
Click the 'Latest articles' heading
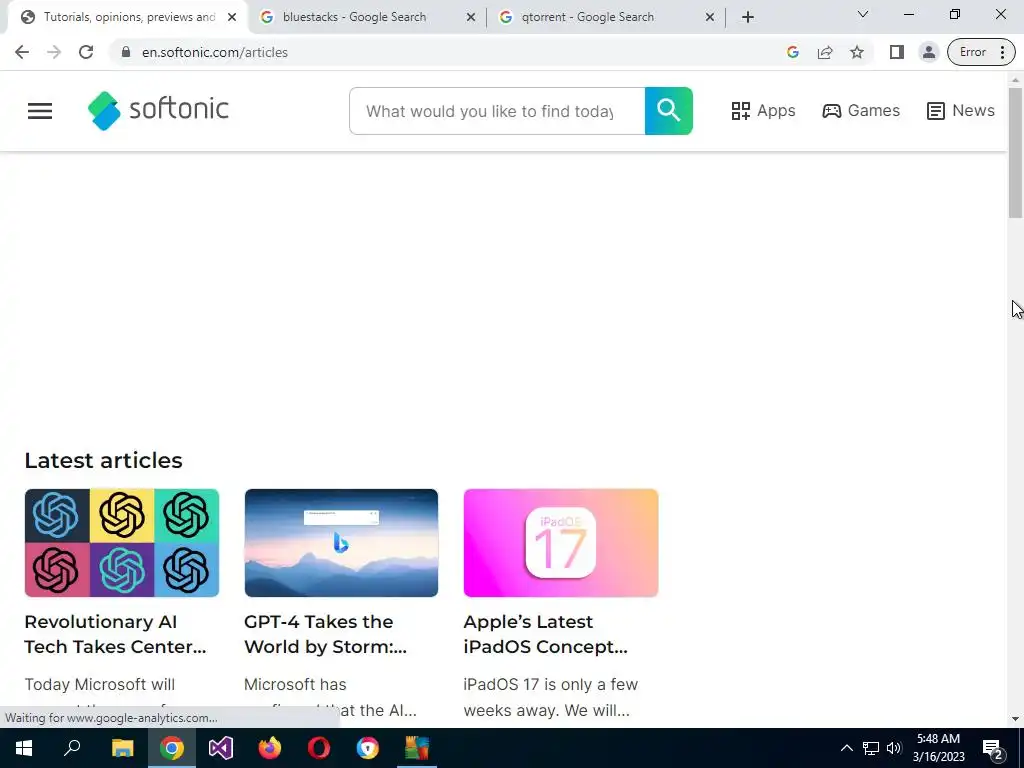pyautogui.click(x=103, y=460)
